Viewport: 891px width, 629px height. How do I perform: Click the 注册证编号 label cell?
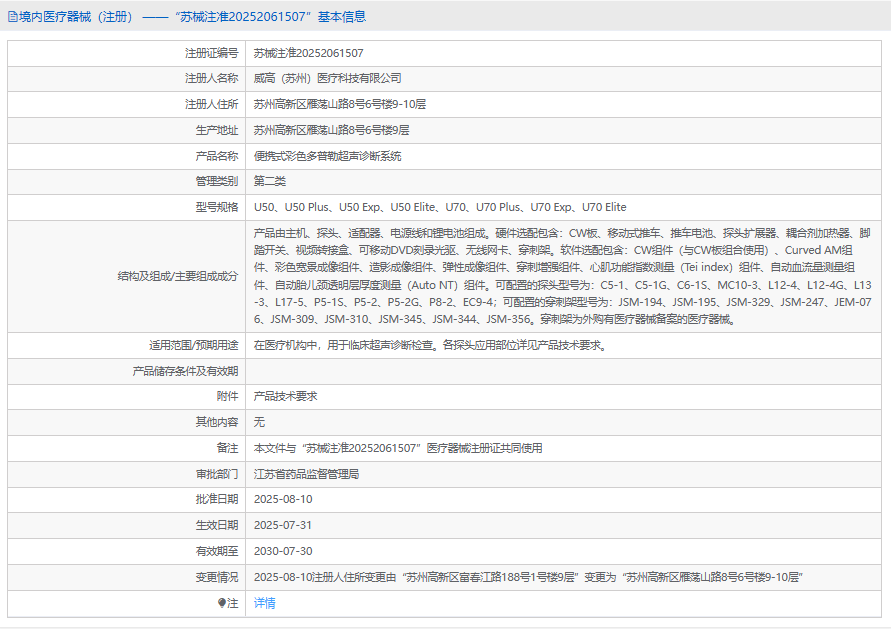coord(211,53)
